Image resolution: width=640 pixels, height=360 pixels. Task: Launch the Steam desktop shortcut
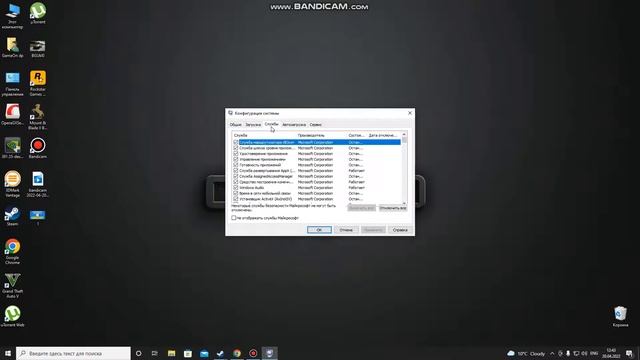(12, 216)
